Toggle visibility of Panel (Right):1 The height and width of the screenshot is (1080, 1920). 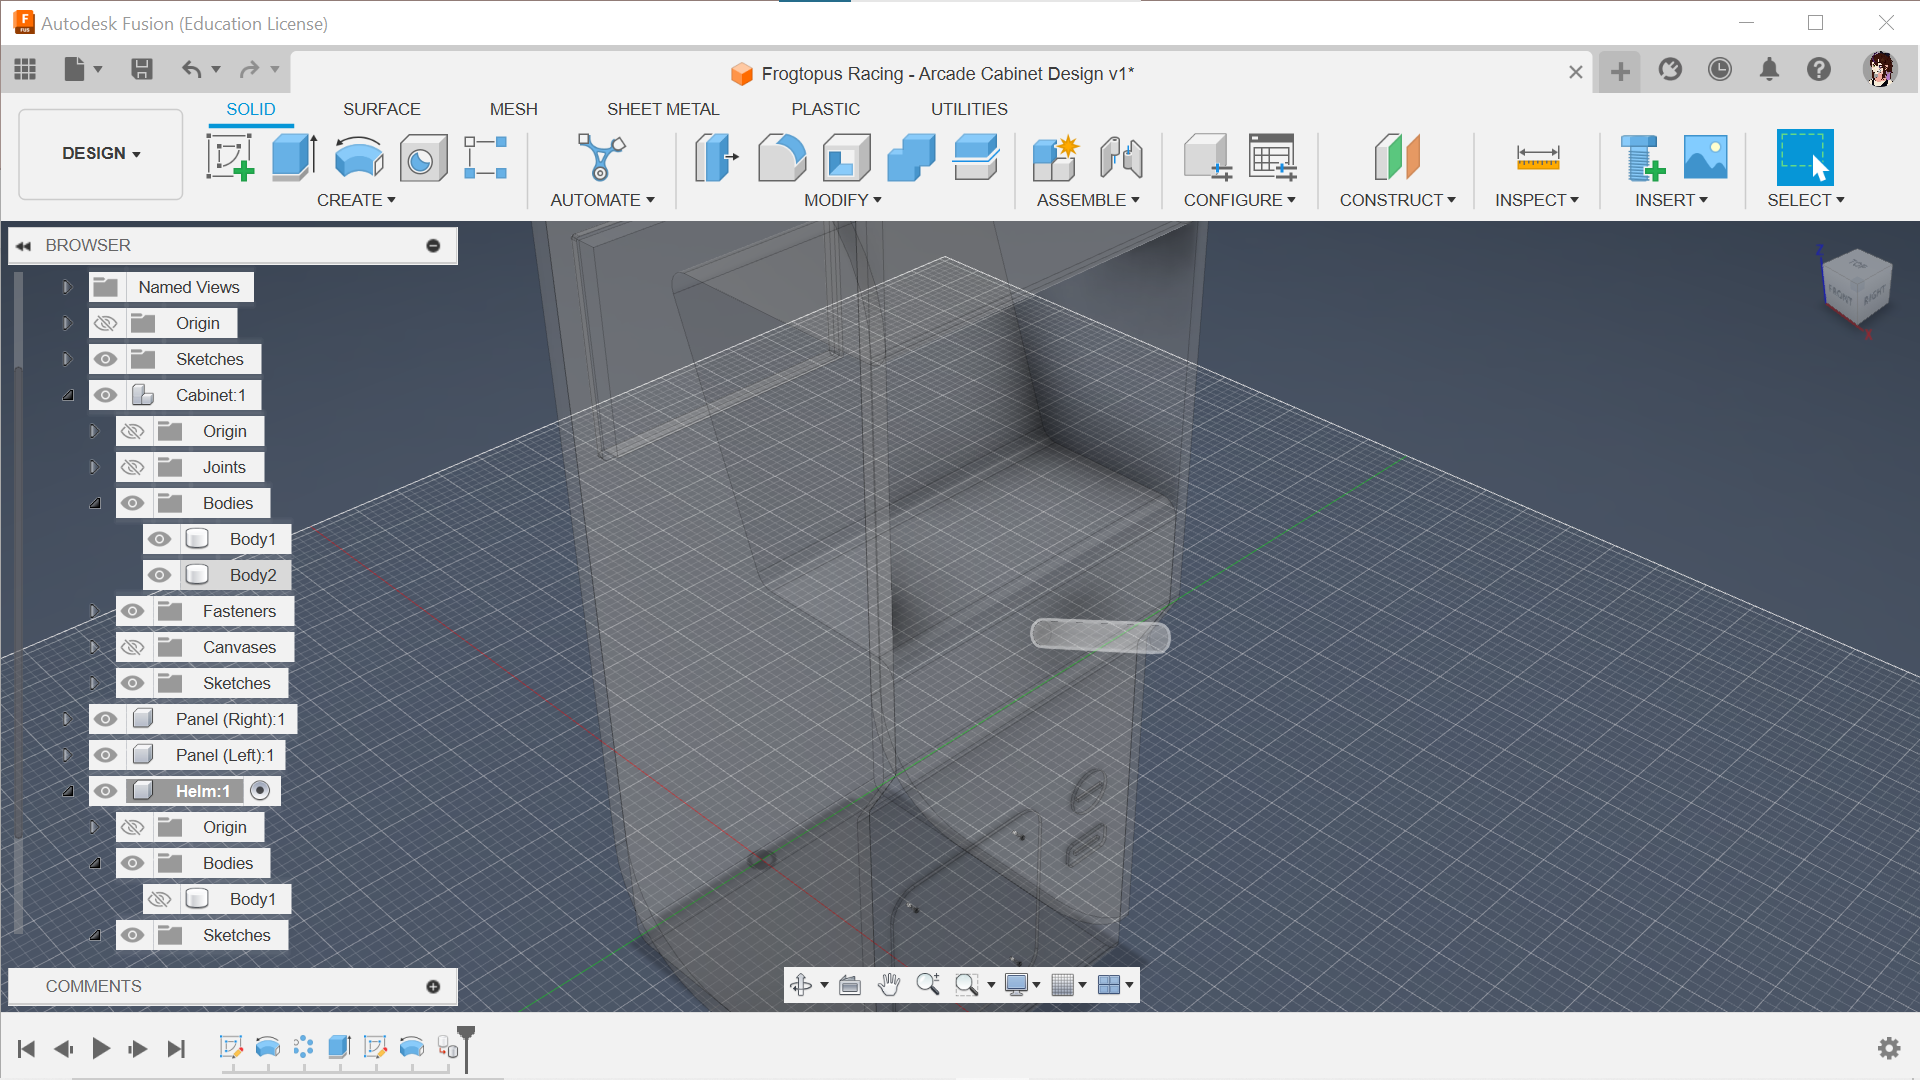click(x=104, y=719)
